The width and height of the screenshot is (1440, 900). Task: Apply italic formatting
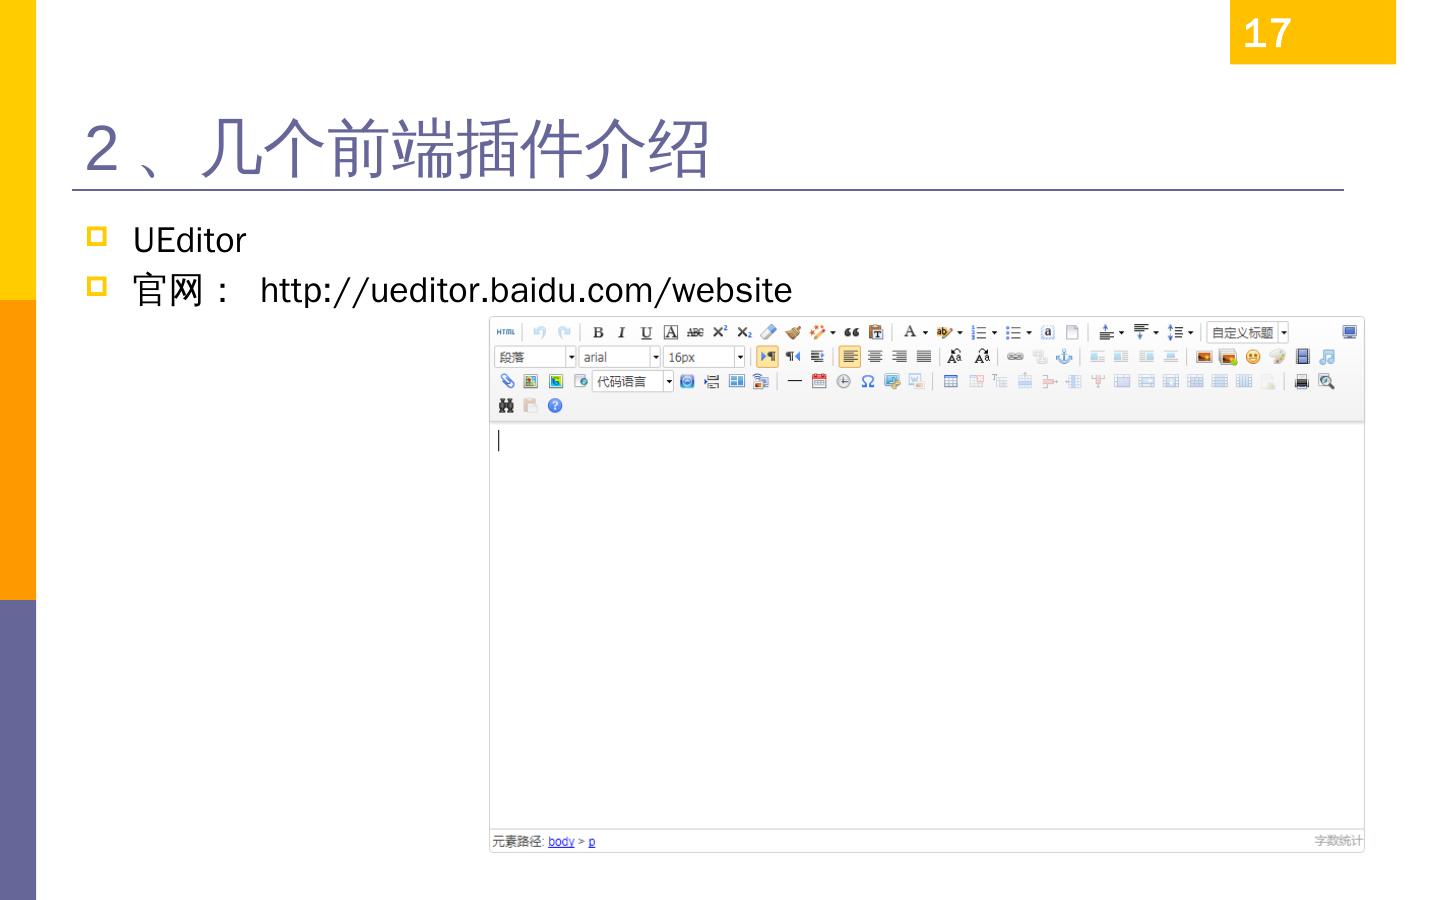[622, 332]
